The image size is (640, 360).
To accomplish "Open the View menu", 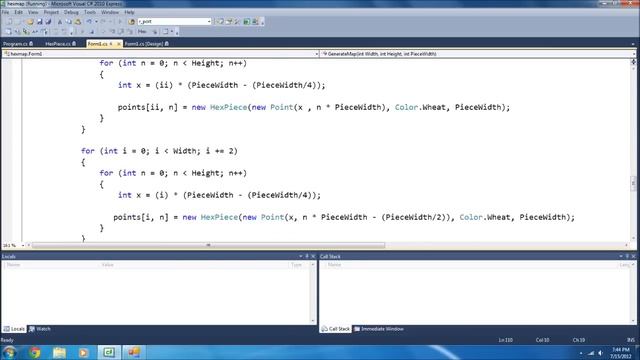I will pyautogui.click(x=33, y=12).
